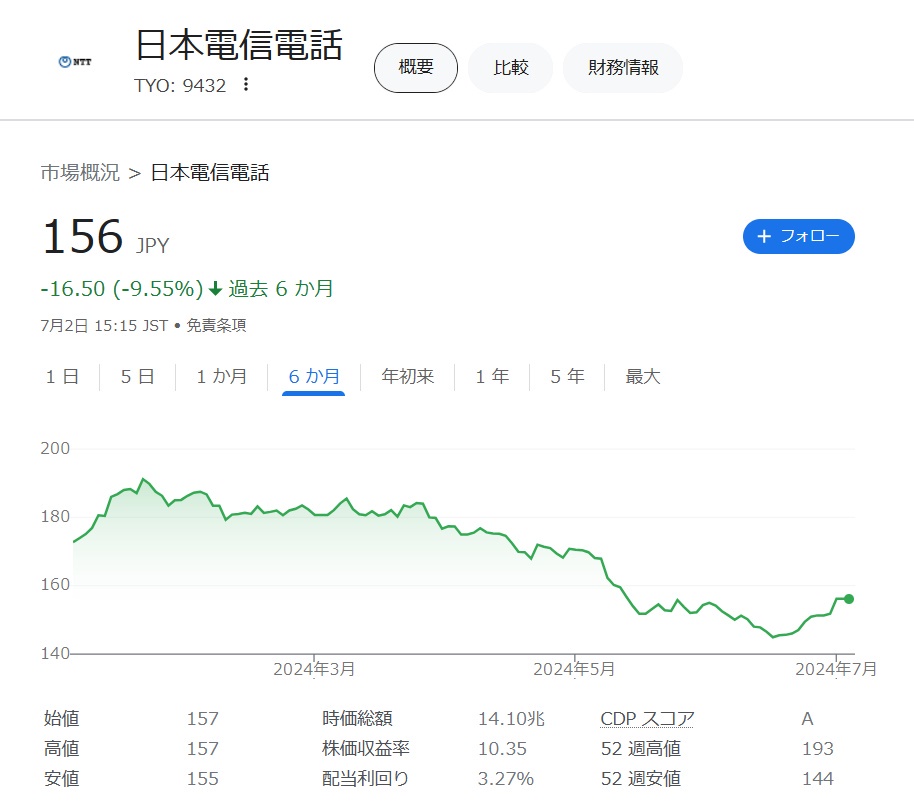Click the TYO: 9432 ticker text
The image size is (914, 808).
(x=180, y=86)
